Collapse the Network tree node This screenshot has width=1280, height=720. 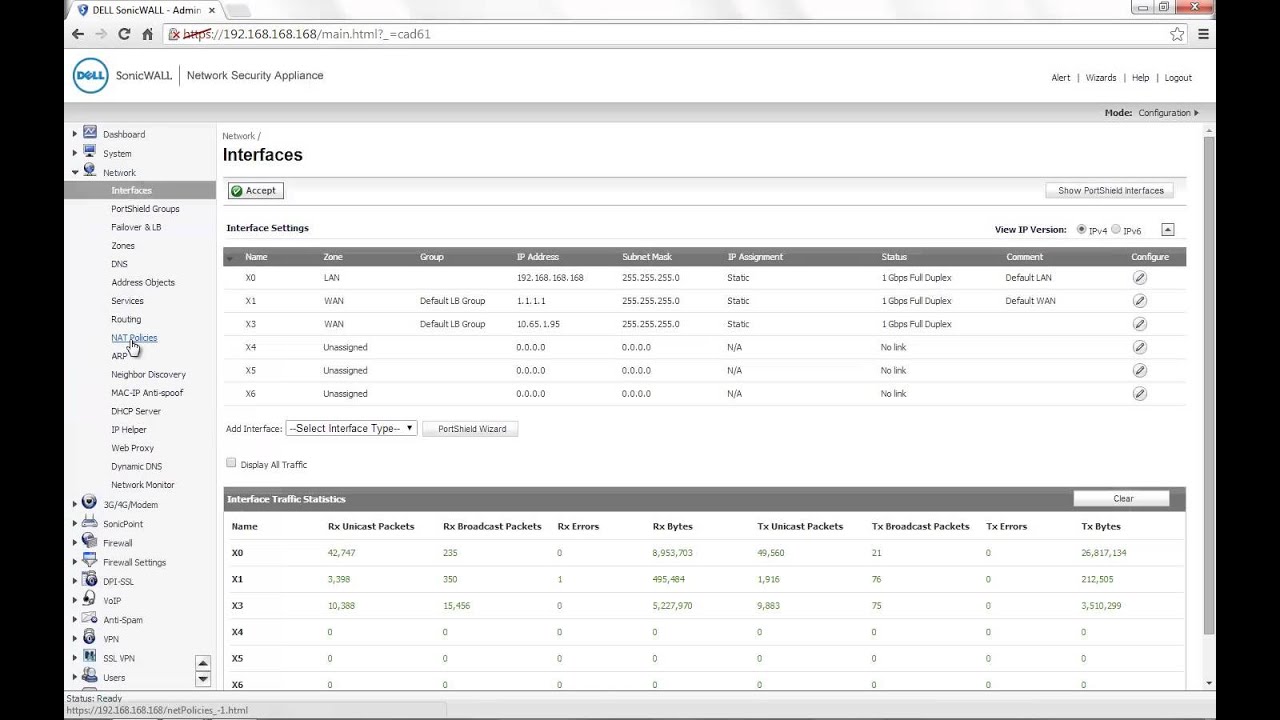coord(74,172)
